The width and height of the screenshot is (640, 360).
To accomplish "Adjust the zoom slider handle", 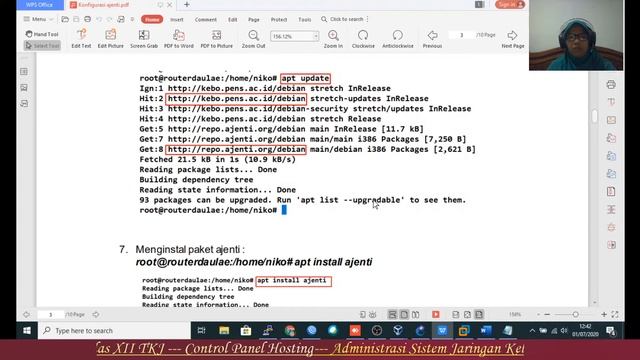I will coord(576,314).
